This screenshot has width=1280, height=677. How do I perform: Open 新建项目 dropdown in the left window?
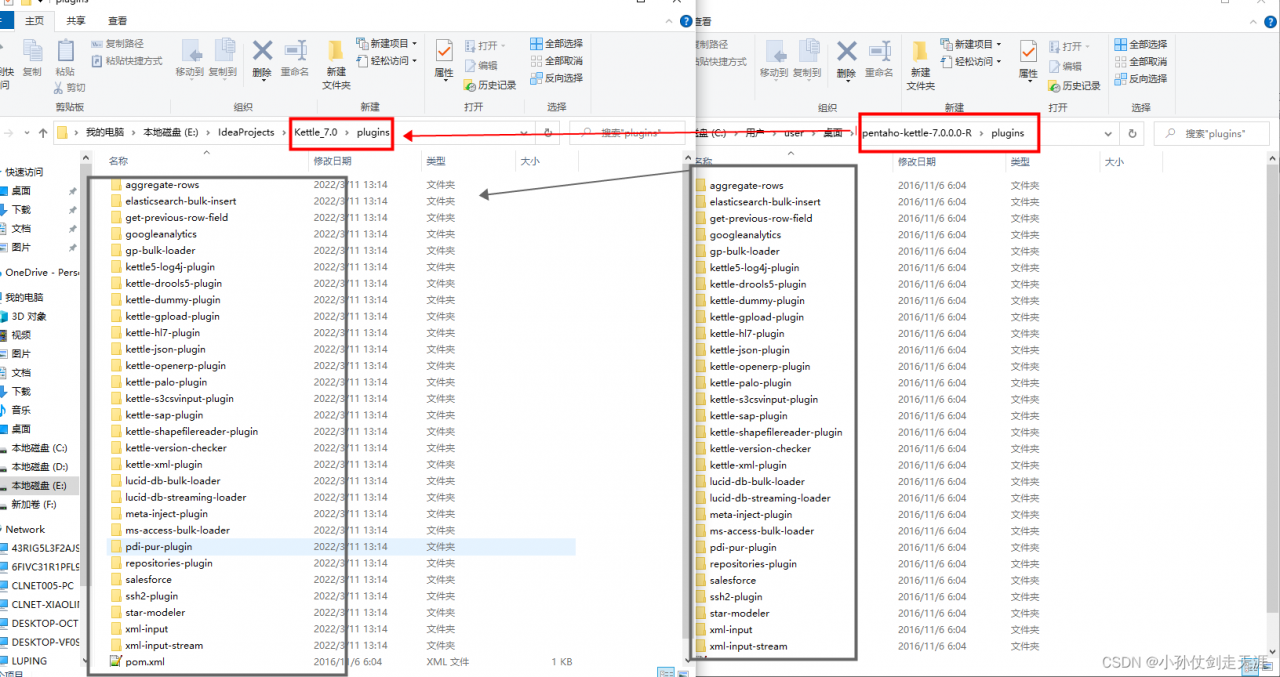[x=386, y=44]
